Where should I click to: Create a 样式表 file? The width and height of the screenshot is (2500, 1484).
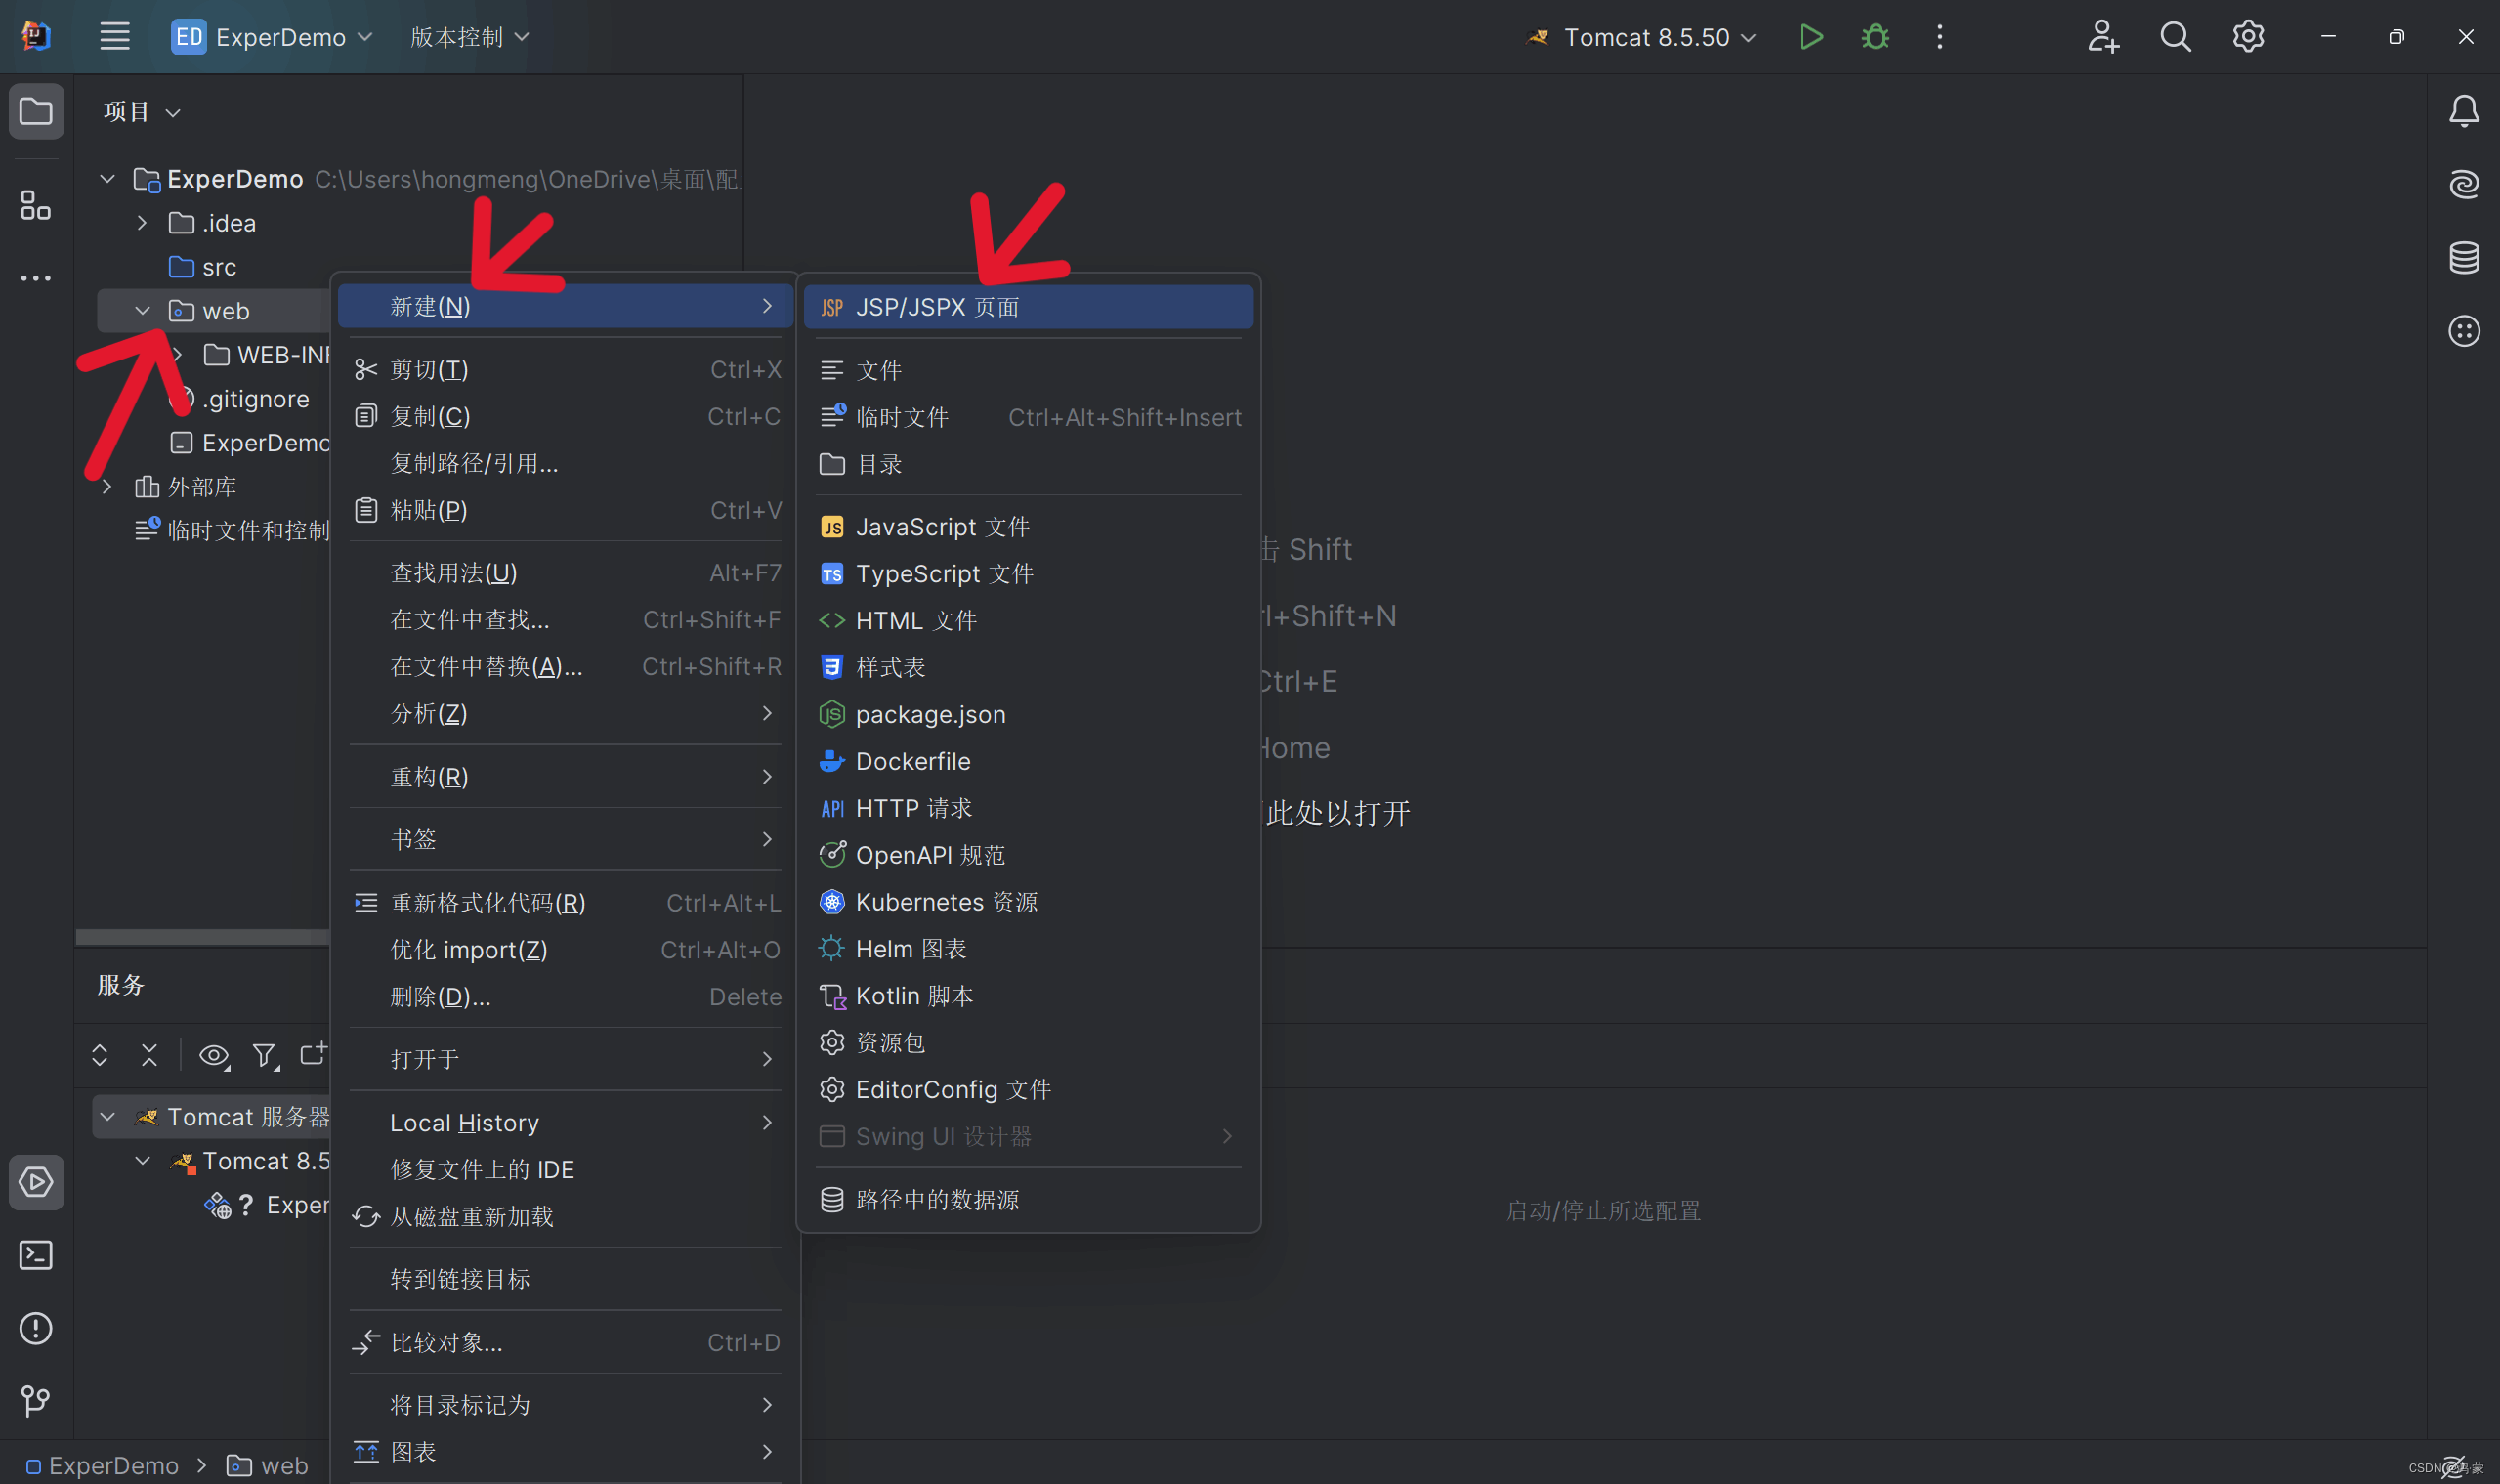click(1028, 667)
